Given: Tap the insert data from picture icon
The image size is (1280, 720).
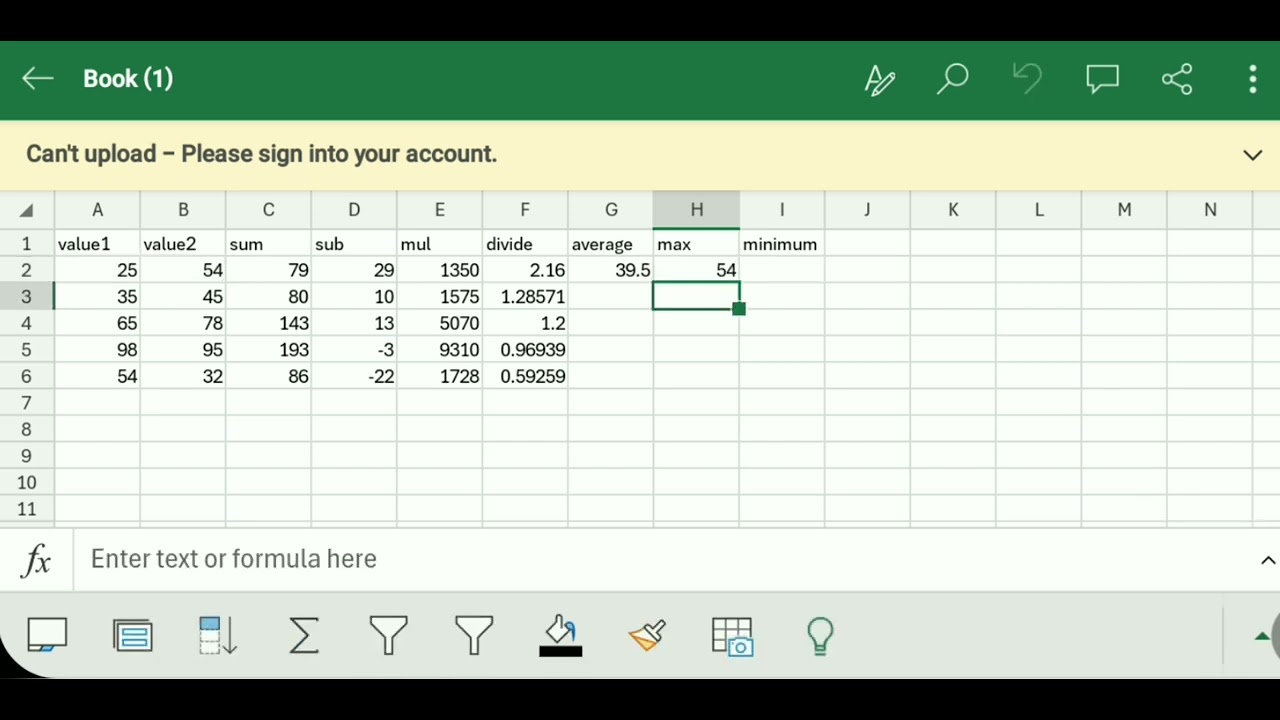Looking at the screenshot, I should tap(732, 636).
